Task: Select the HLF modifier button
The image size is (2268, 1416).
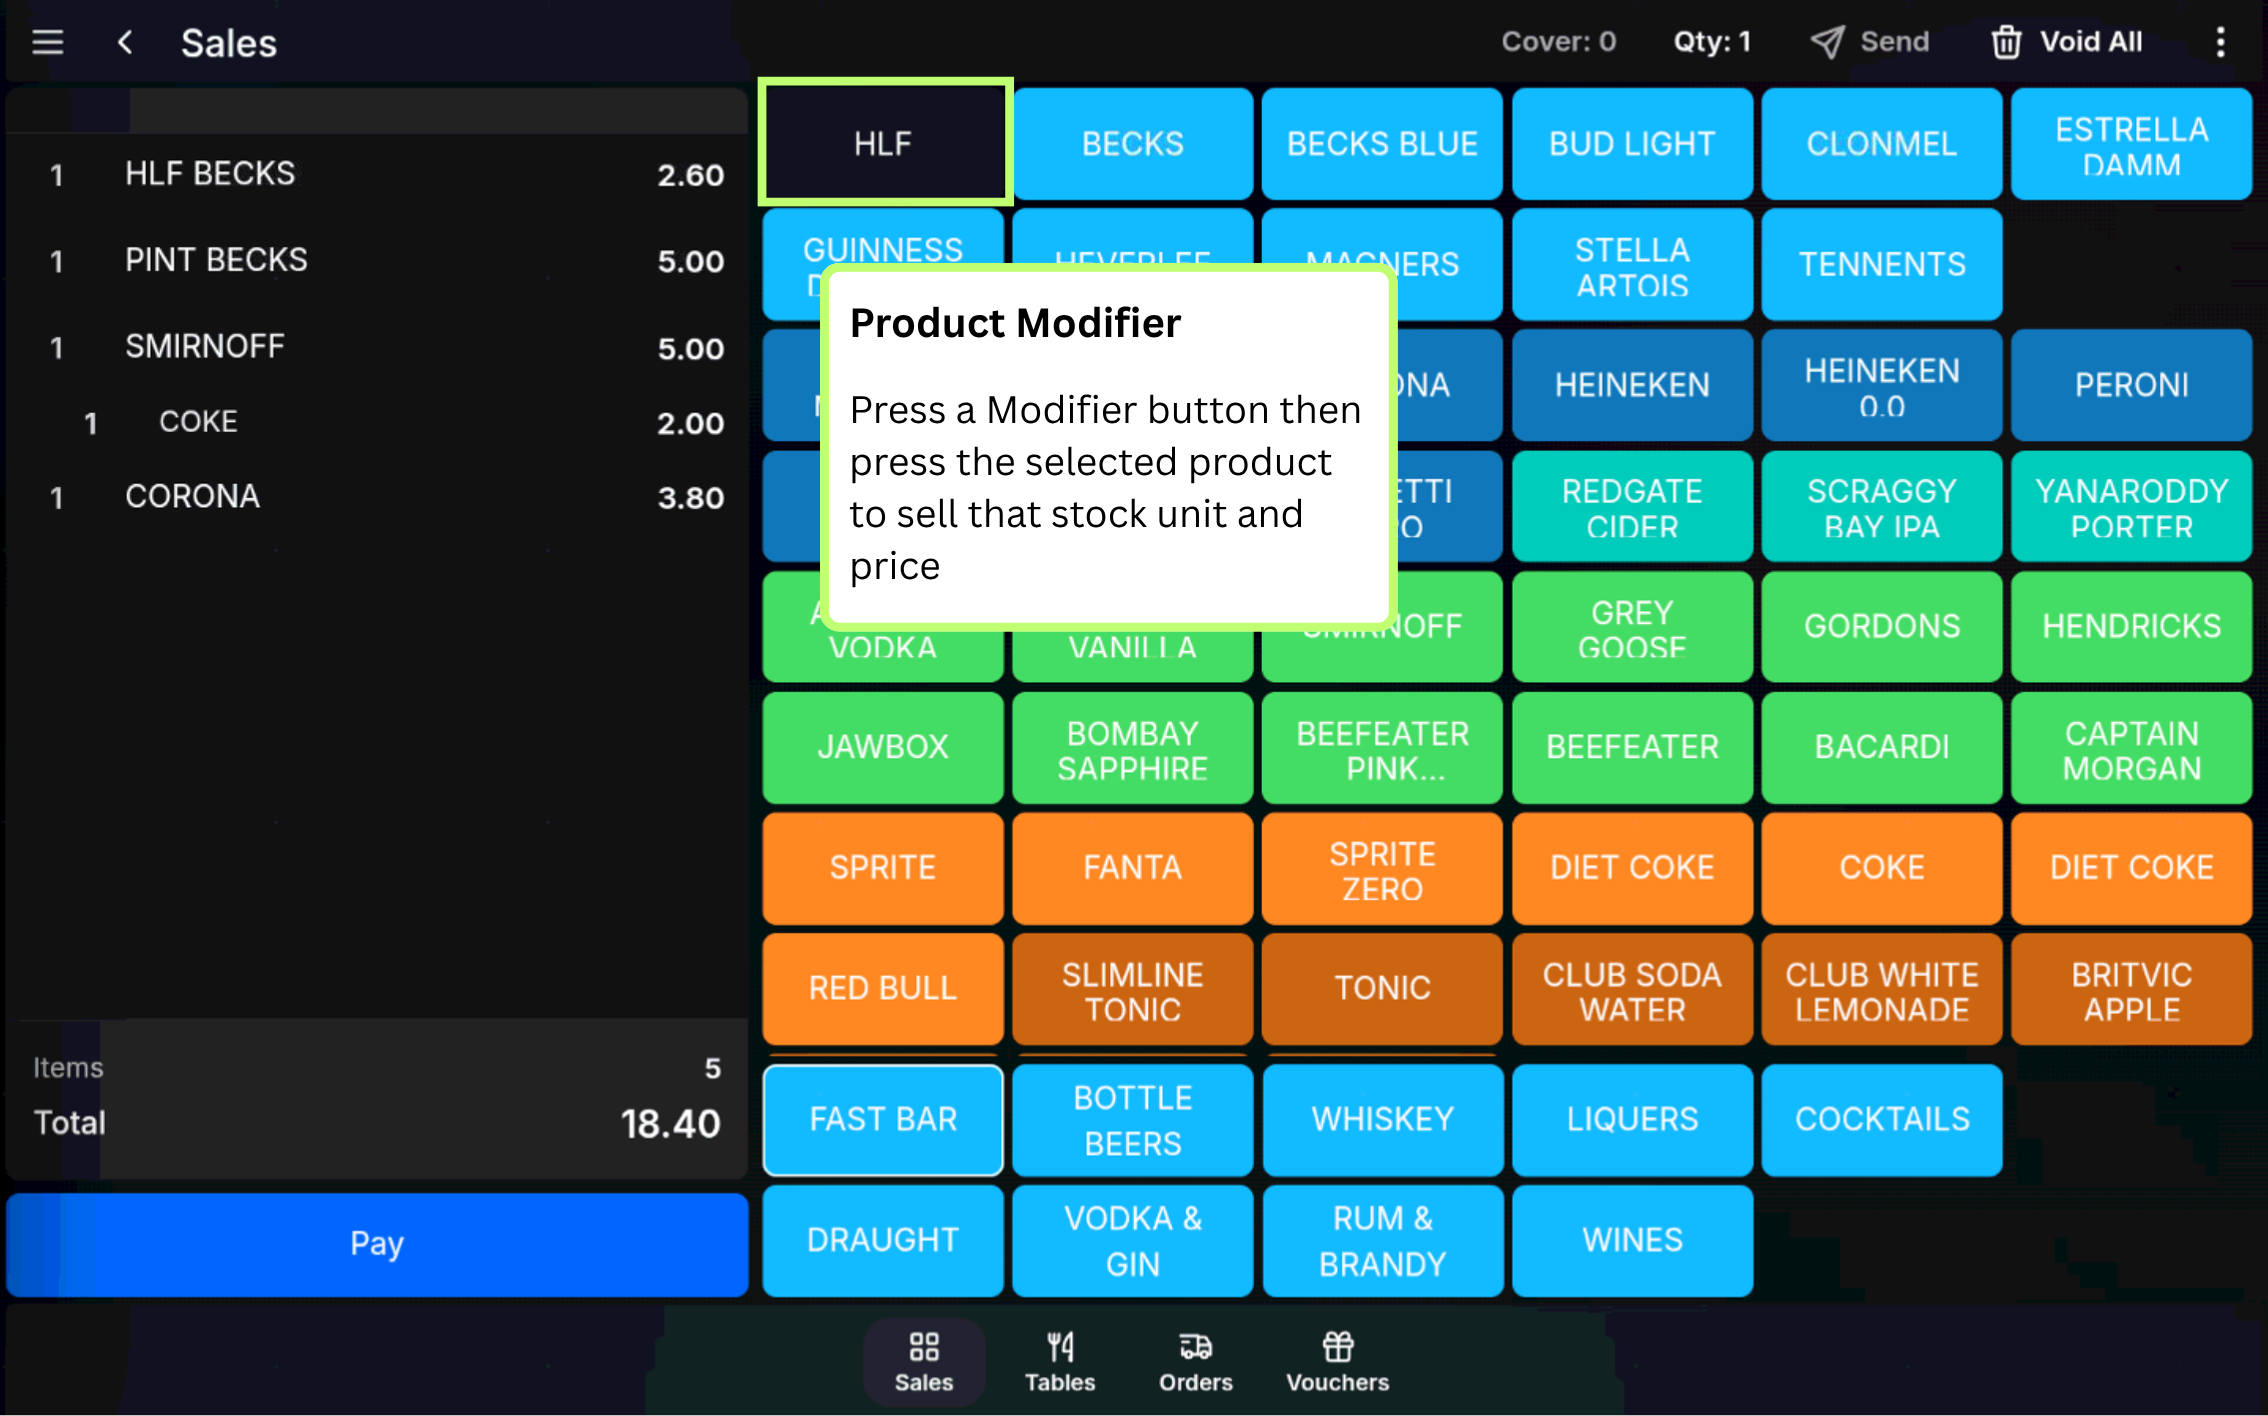Action: pos(884,143)
